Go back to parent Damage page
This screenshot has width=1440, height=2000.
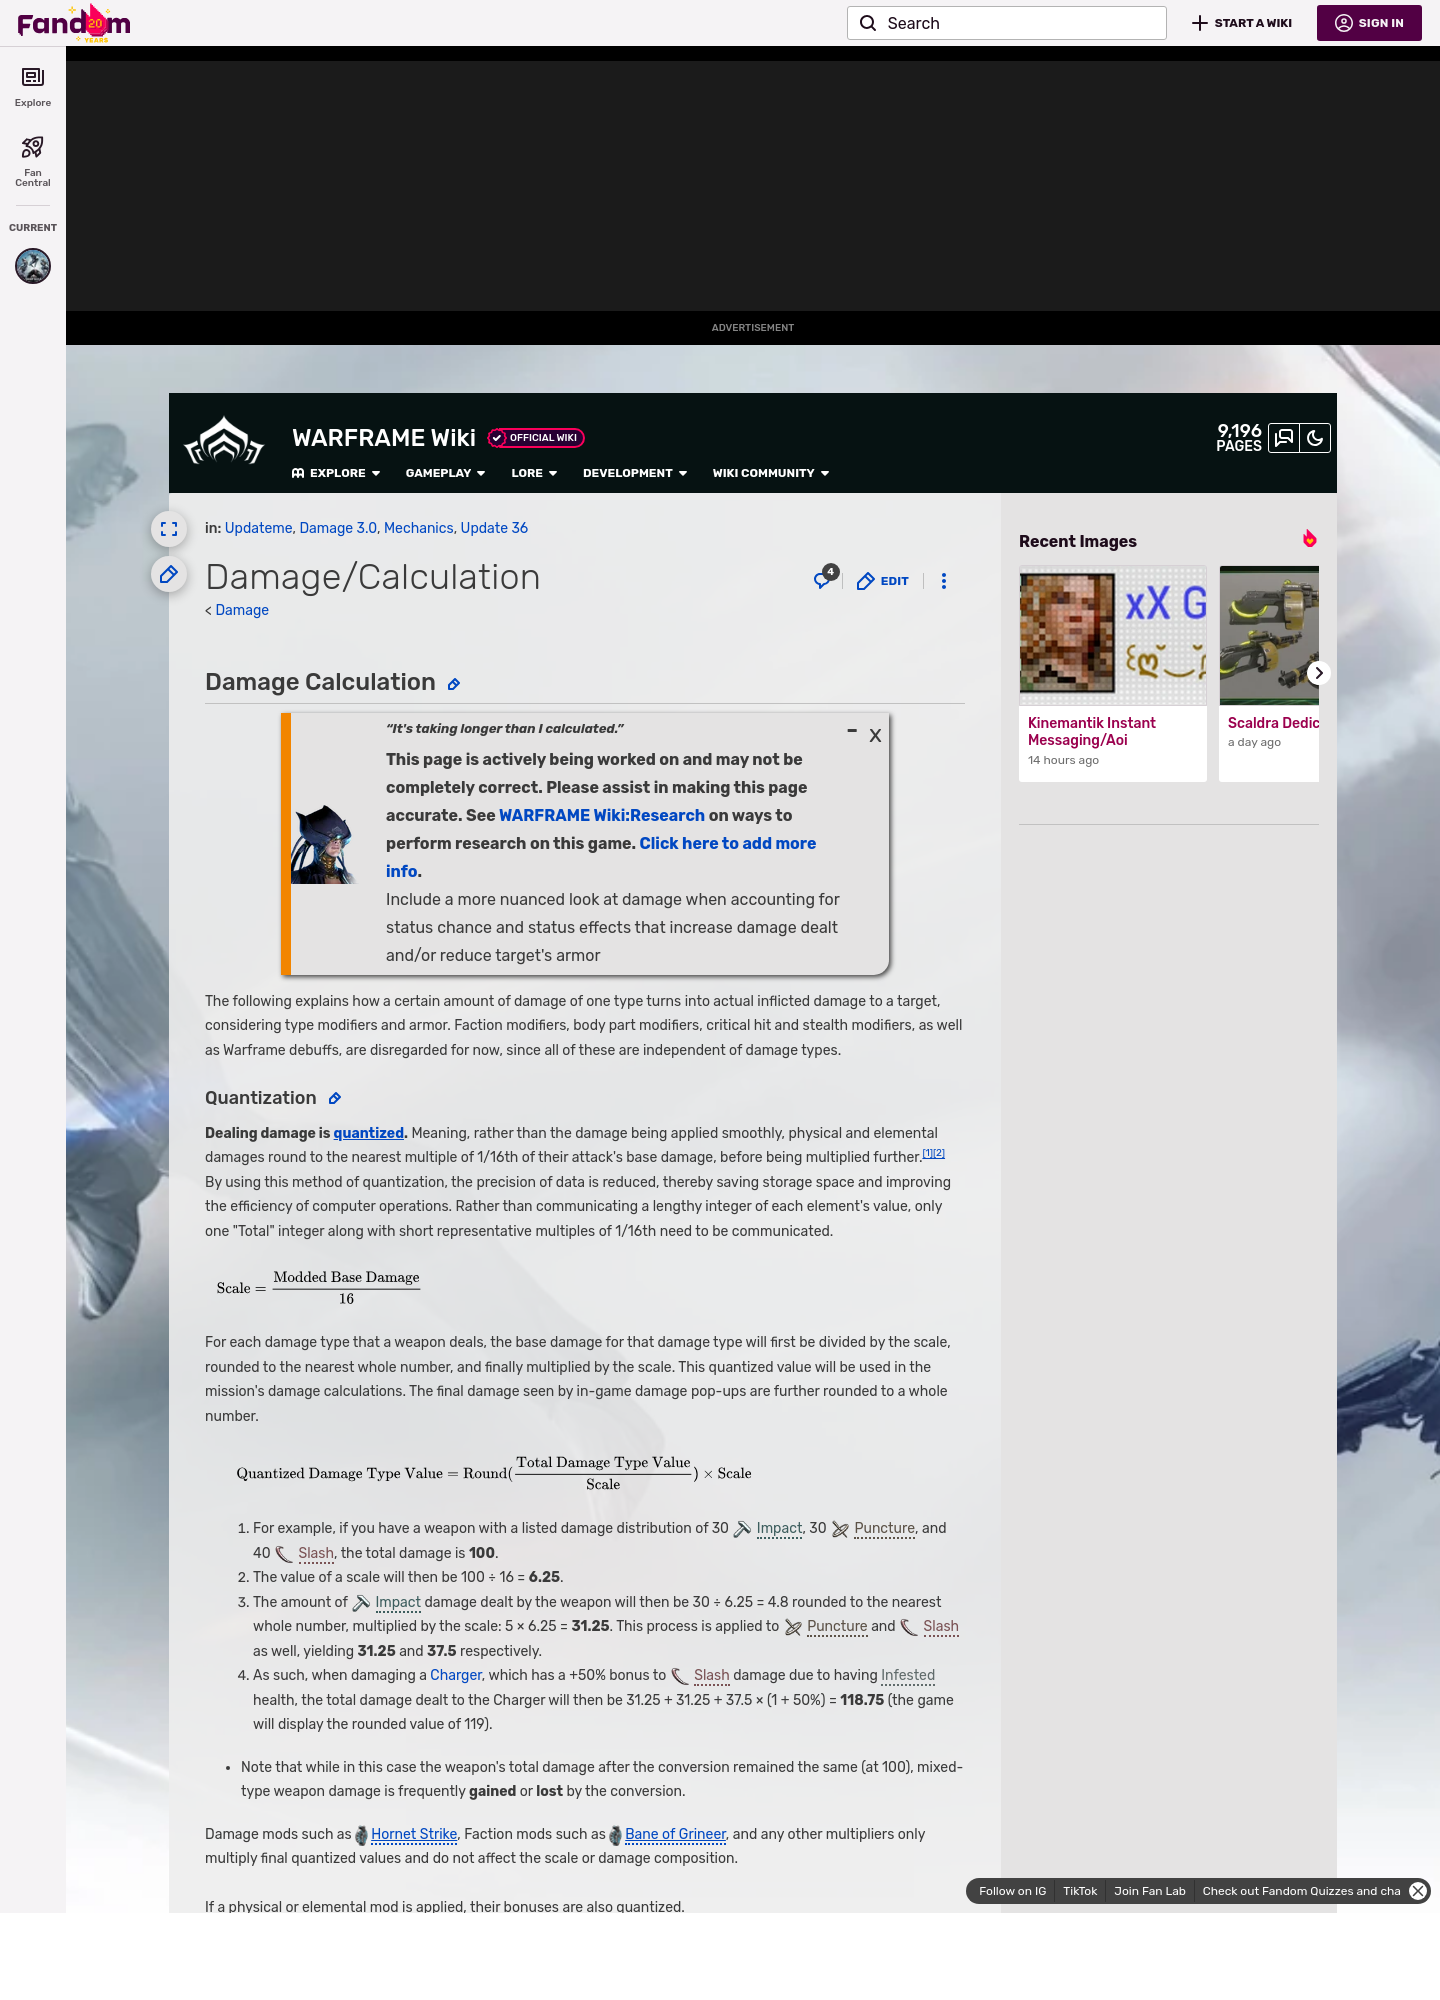pyautogui.click(x=242, y=610)
